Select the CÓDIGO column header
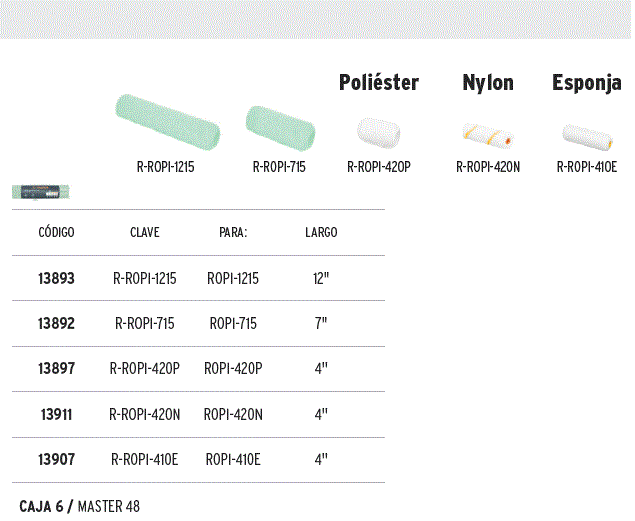 [56, 232]
